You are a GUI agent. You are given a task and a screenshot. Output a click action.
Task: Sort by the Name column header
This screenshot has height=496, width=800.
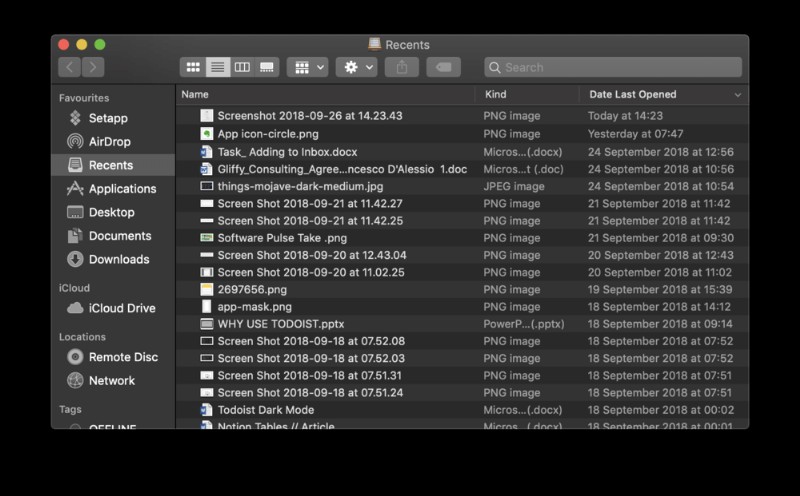pyautogui.click(x=195, y=94)
